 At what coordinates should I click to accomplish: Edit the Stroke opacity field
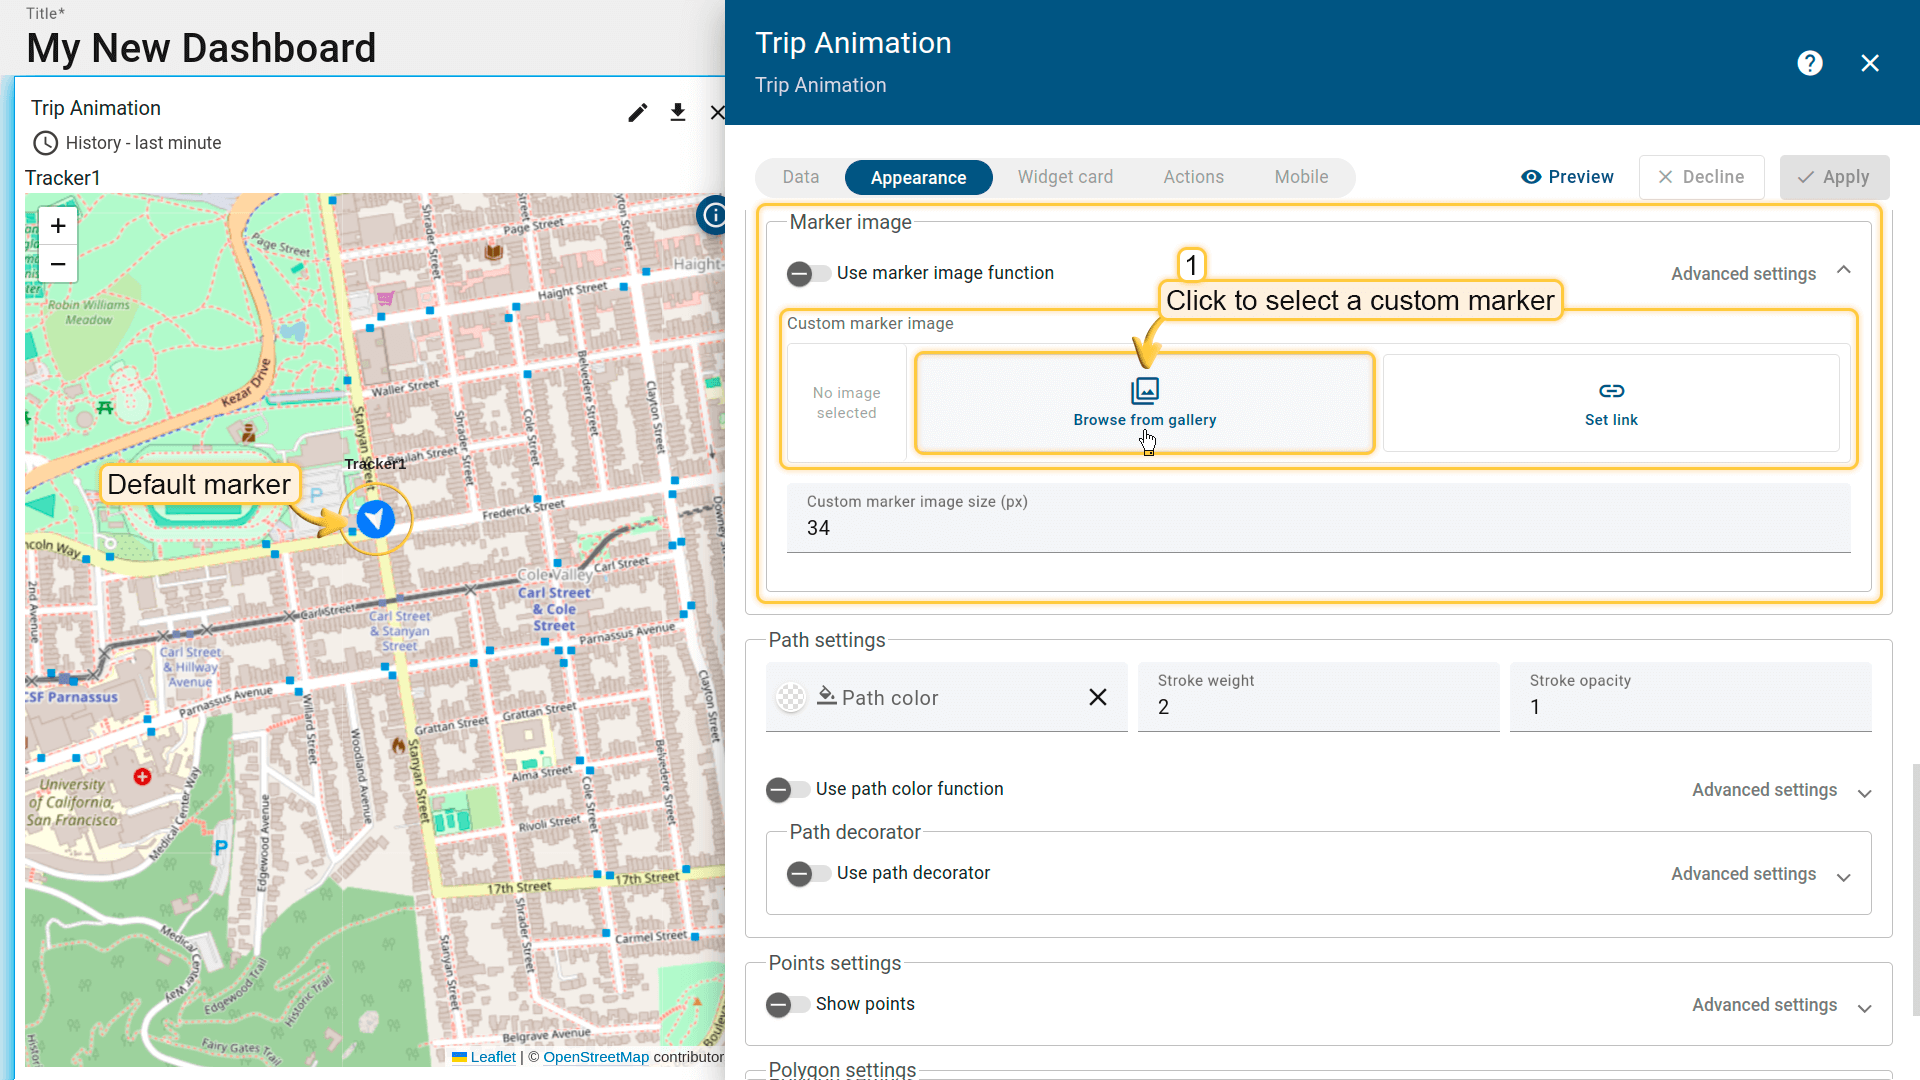1690,696
